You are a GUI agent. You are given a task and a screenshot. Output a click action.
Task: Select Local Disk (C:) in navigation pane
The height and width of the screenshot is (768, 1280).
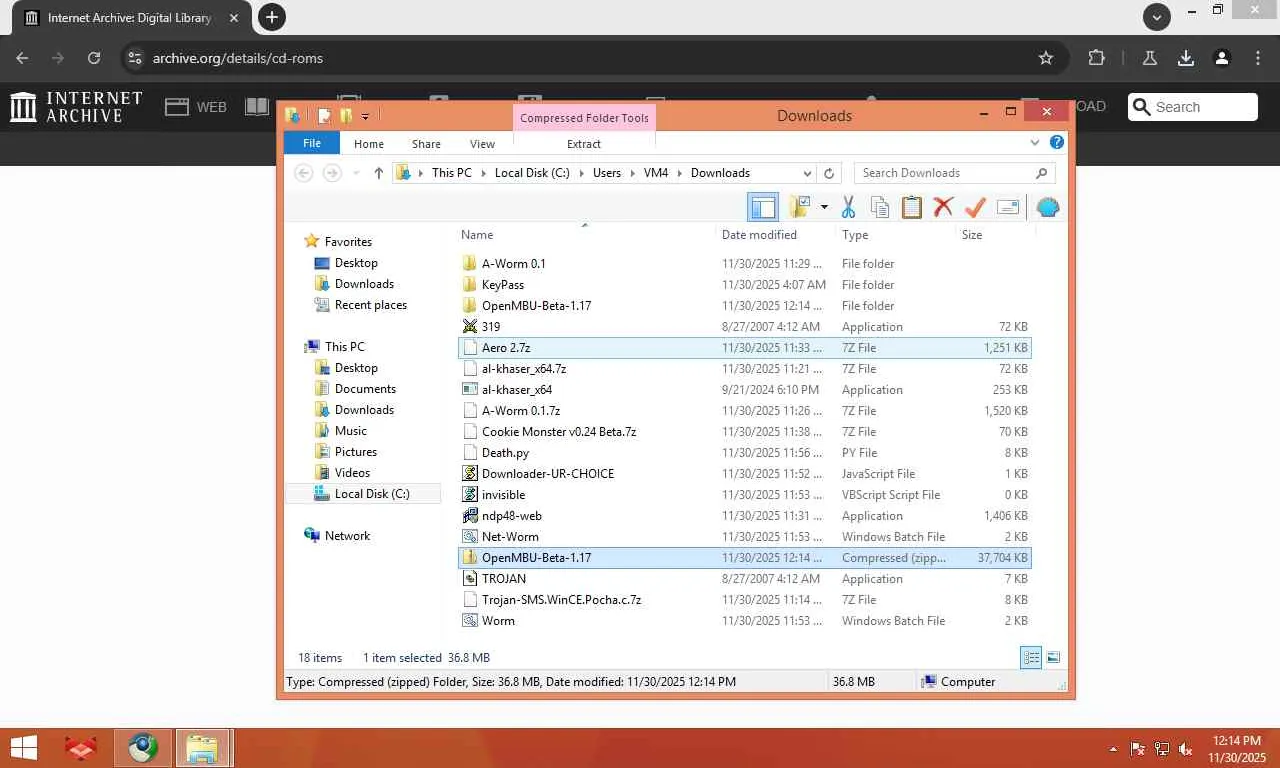[x=363, y=494]
